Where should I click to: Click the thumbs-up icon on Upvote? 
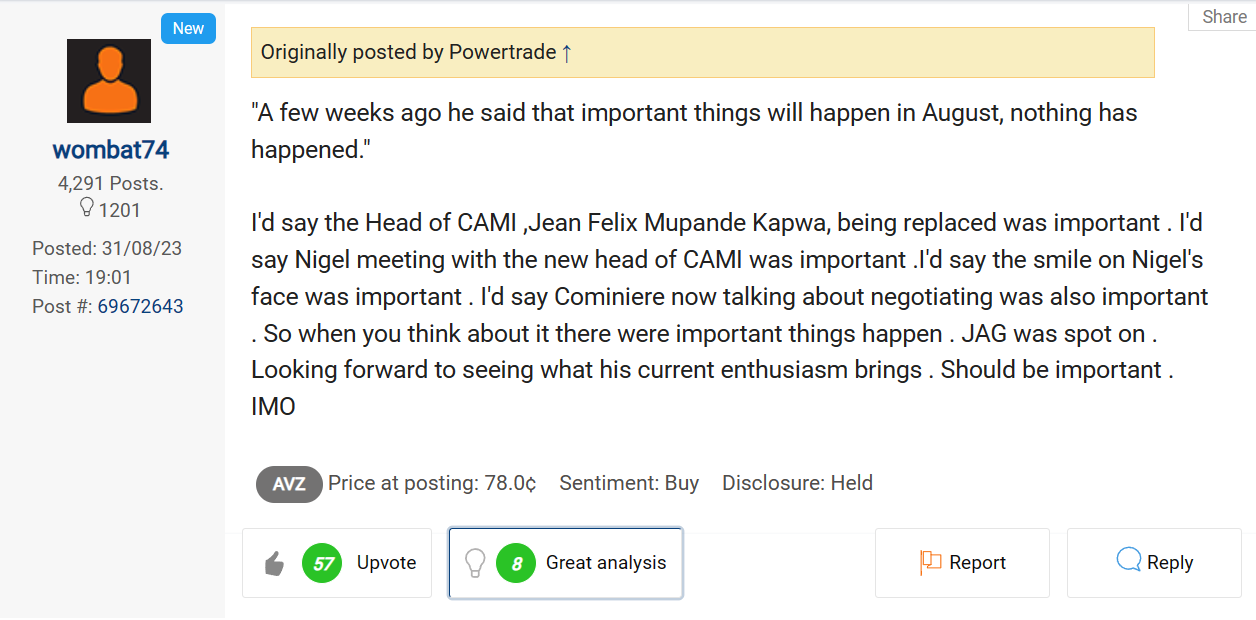[x=275, y=564]
